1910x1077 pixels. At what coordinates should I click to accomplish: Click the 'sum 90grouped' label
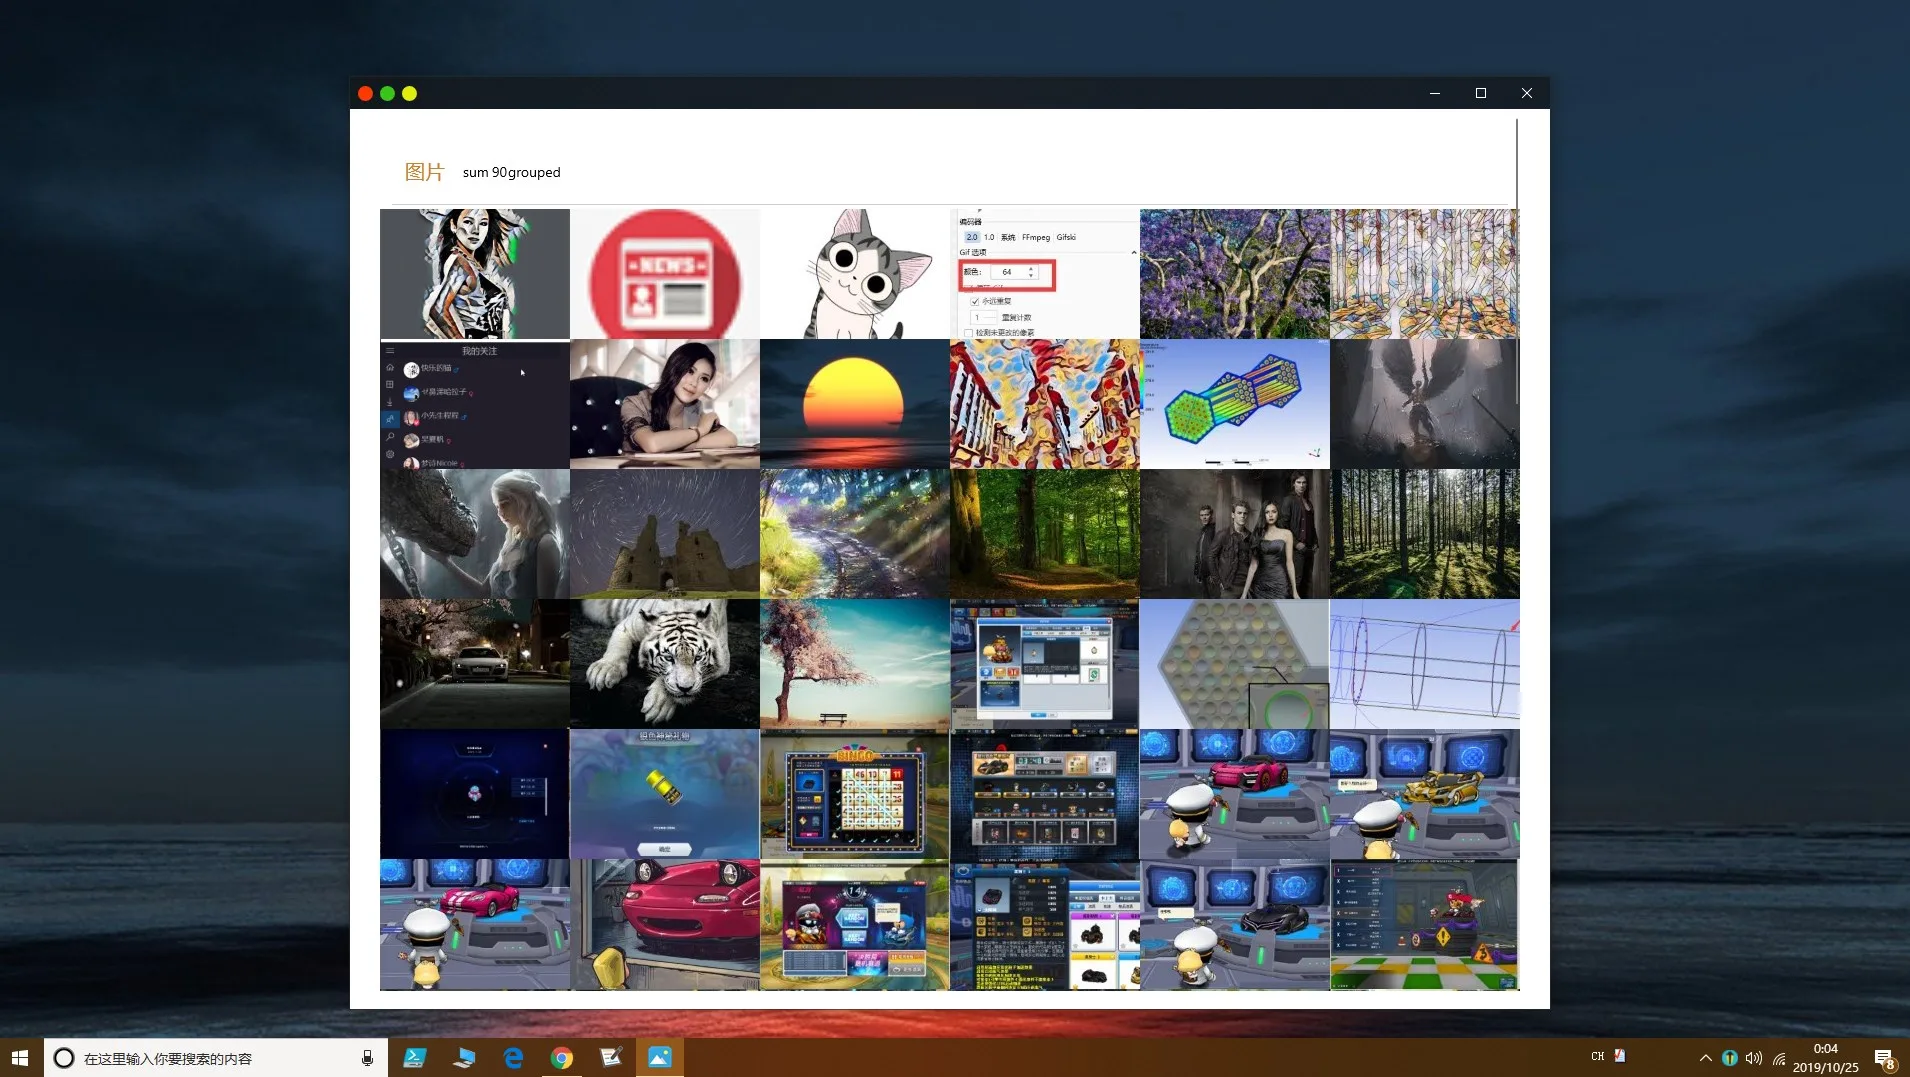(511, 172)
